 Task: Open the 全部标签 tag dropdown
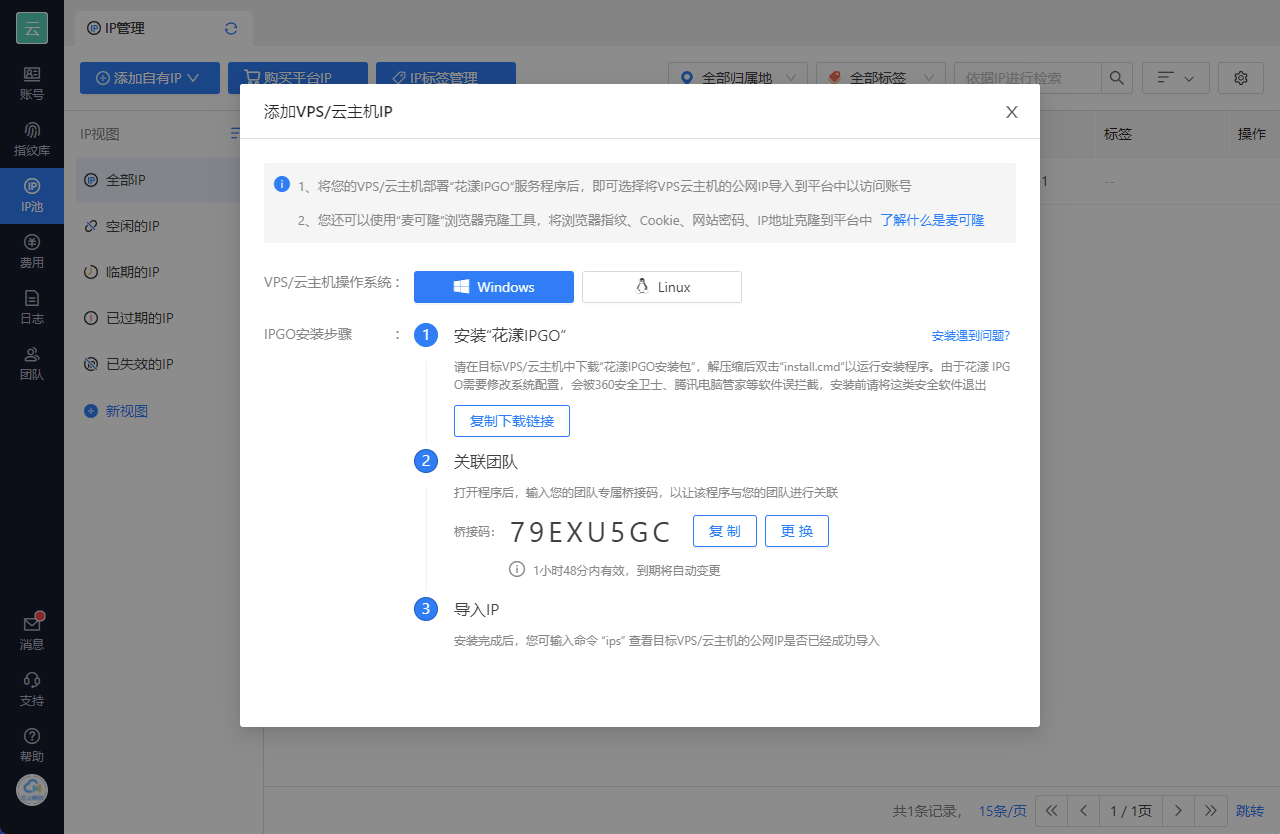[881, 78]
